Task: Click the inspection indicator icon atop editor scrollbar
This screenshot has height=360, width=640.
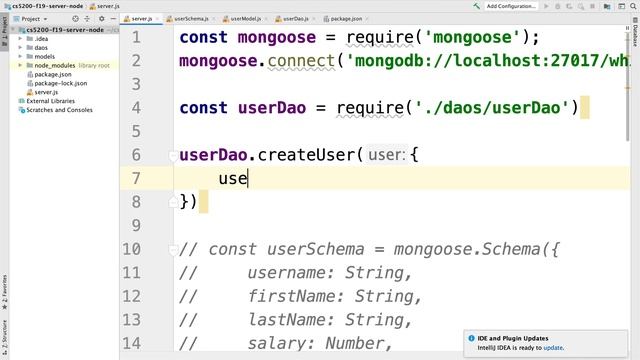Action: pyautogui.click(x=627, y=28)
